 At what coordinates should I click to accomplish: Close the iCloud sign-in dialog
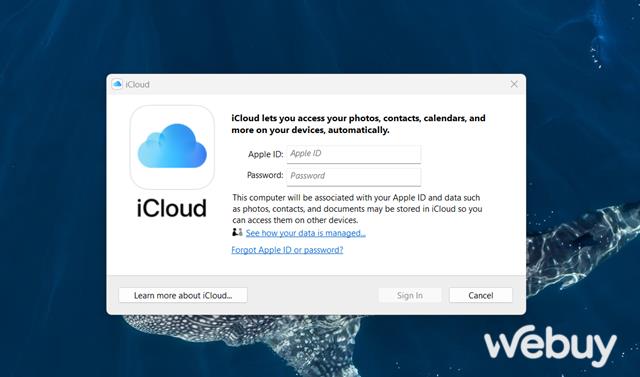tap(514, 84)
